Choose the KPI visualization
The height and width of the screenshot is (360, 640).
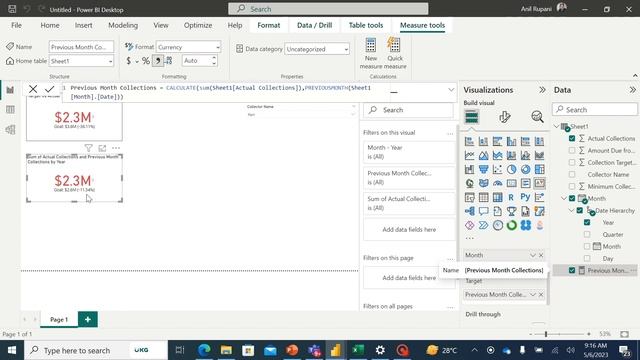[x=539, y=183]
